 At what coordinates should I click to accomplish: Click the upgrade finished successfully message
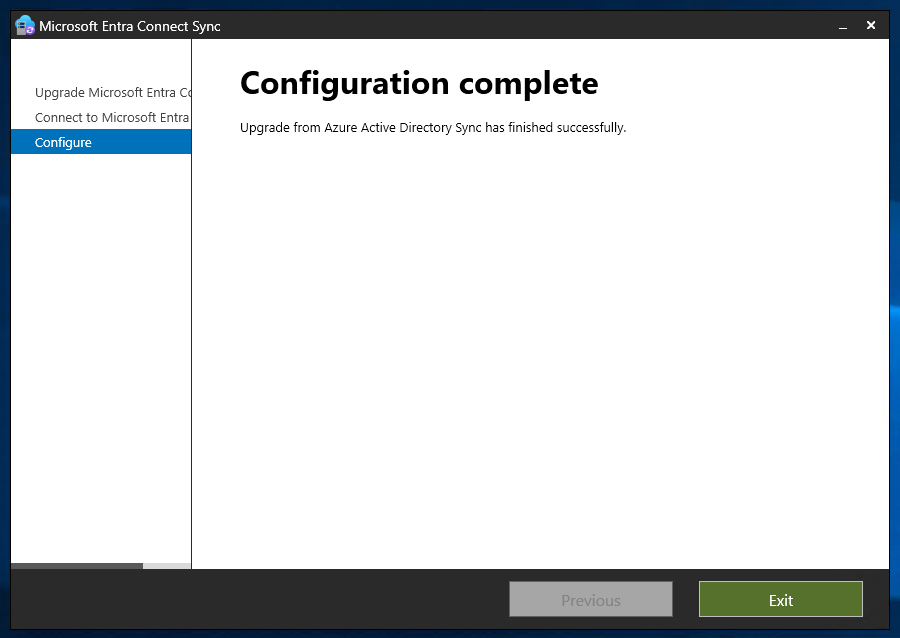coord(433,127)
